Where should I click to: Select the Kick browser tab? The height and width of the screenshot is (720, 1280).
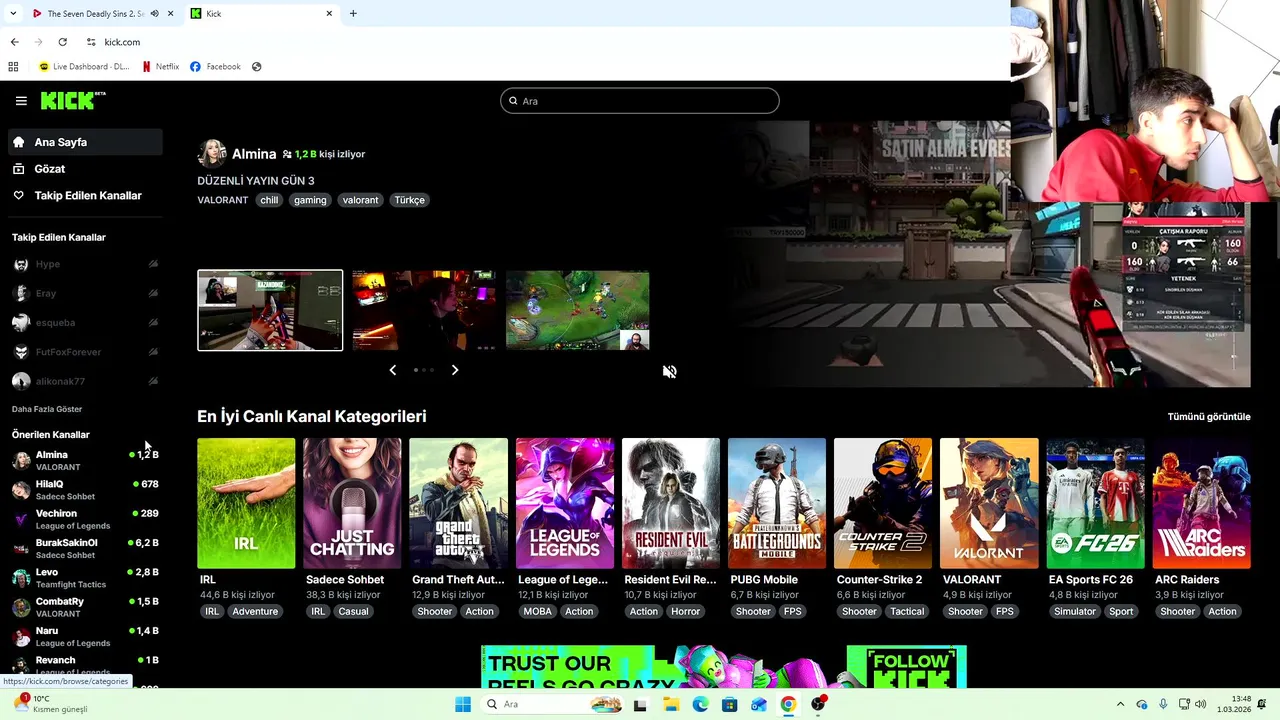click(x=260, y=14)
